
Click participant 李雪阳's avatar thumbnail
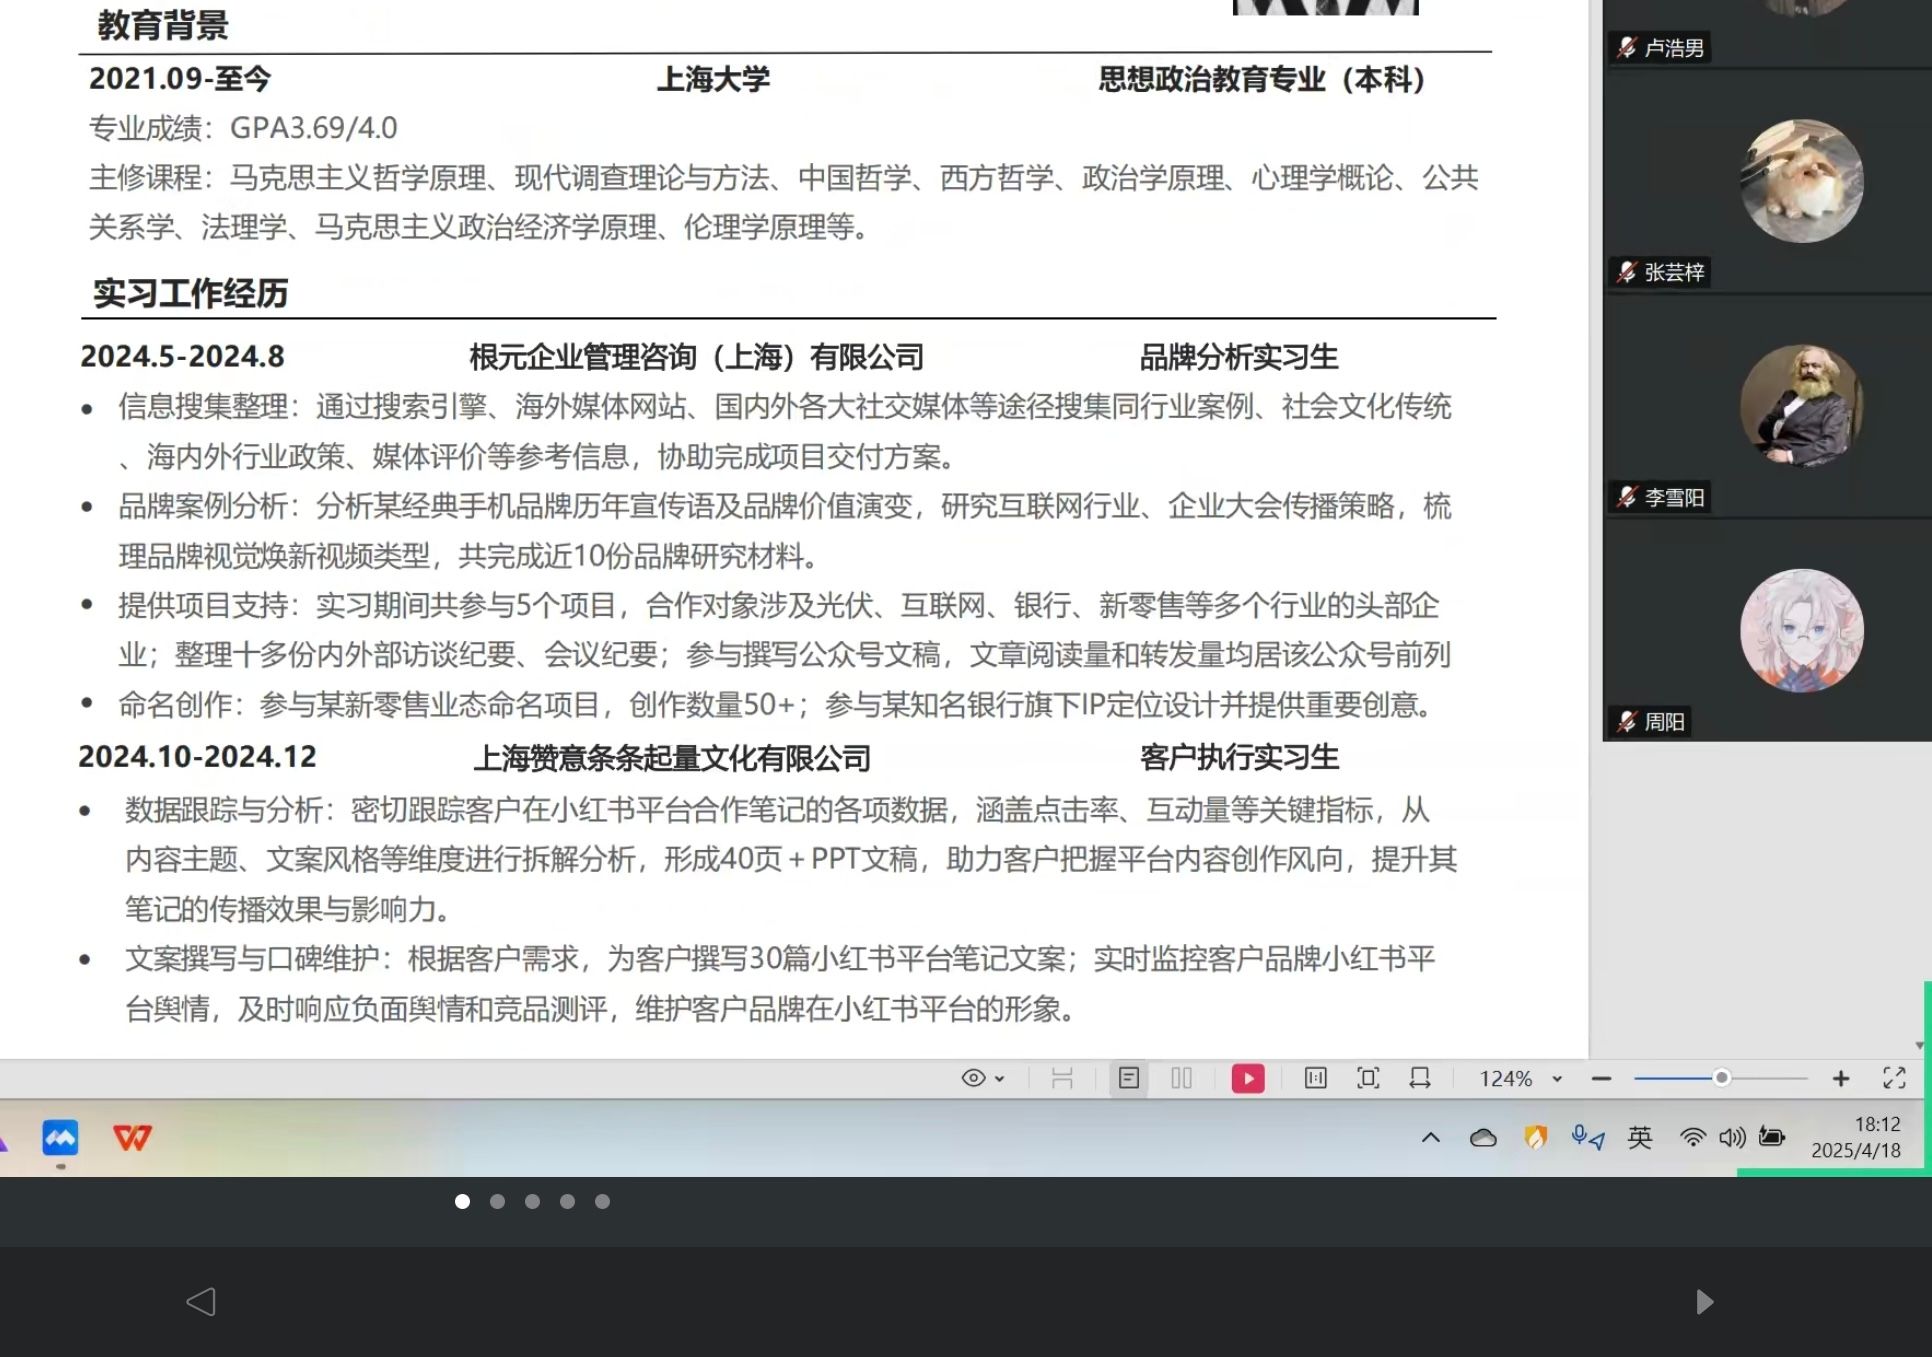(x=1801, y=406)
